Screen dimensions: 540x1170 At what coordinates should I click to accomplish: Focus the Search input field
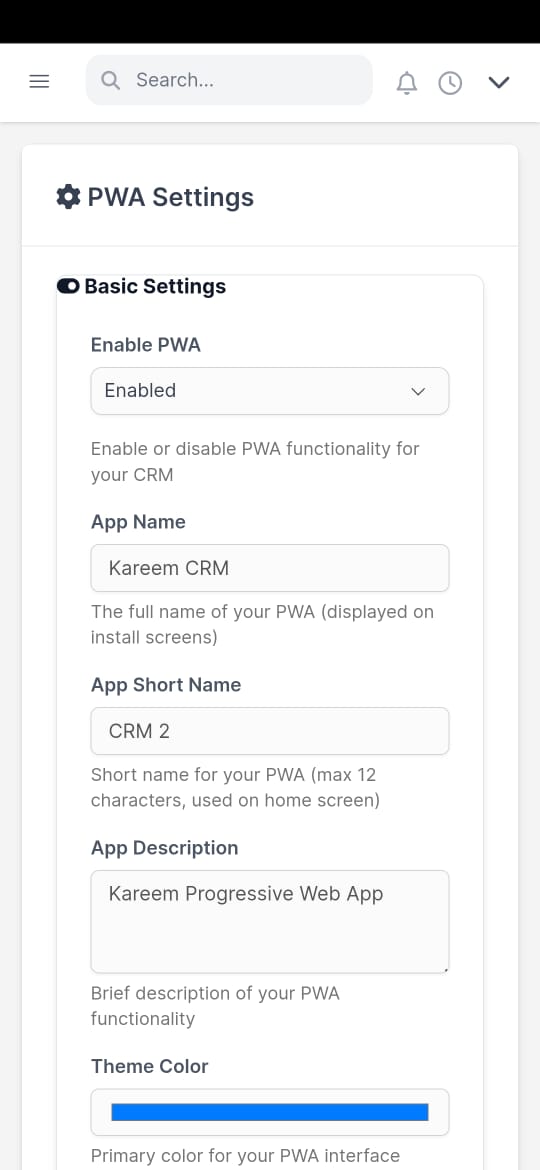(229, 80)
